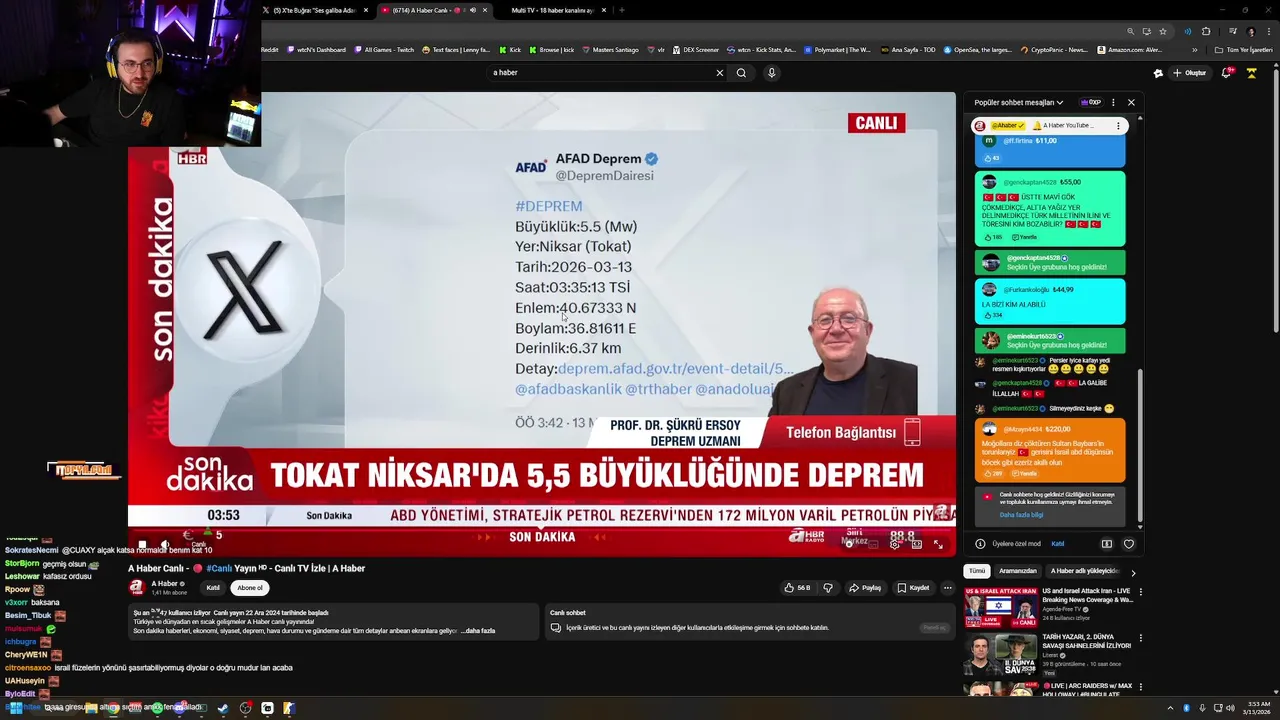Click the Oluştur create button
The image size is (1280, 720).
pyautogui.click(x=1190, y=73)
